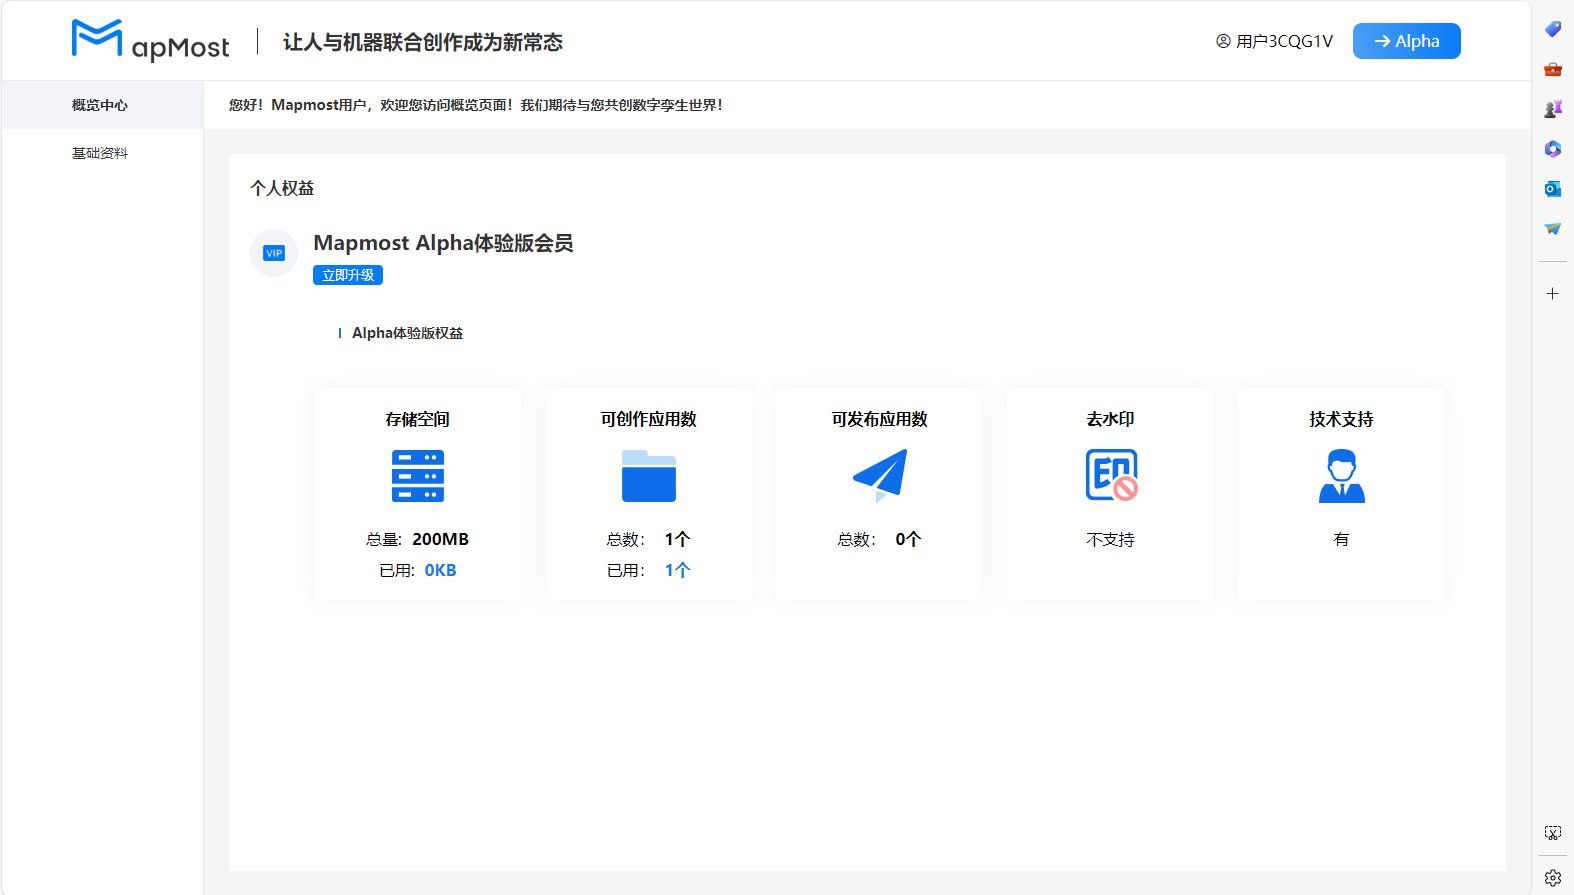Click the watermark removal icon under 去水印
The height and width of the screenshot is (895, 1574).
pos(1111,475)
